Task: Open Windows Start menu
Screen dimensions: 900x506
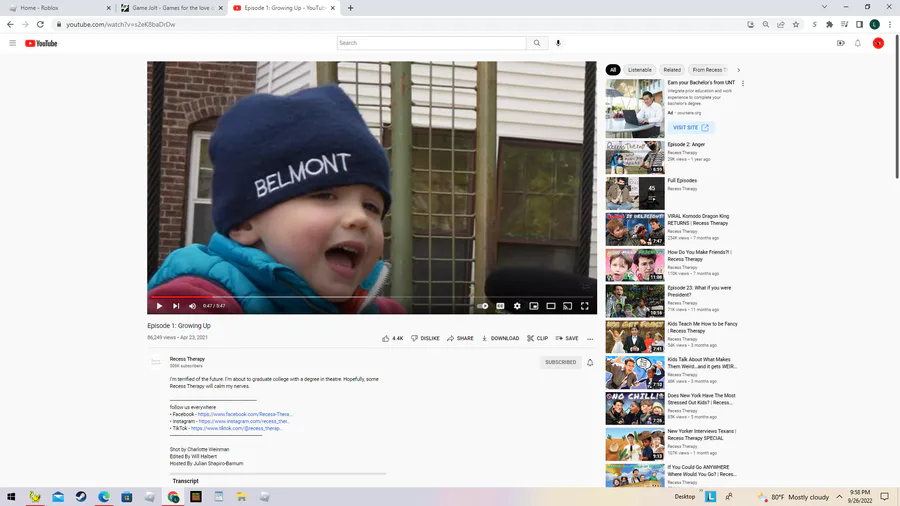Action: click(x=11, y=497)
